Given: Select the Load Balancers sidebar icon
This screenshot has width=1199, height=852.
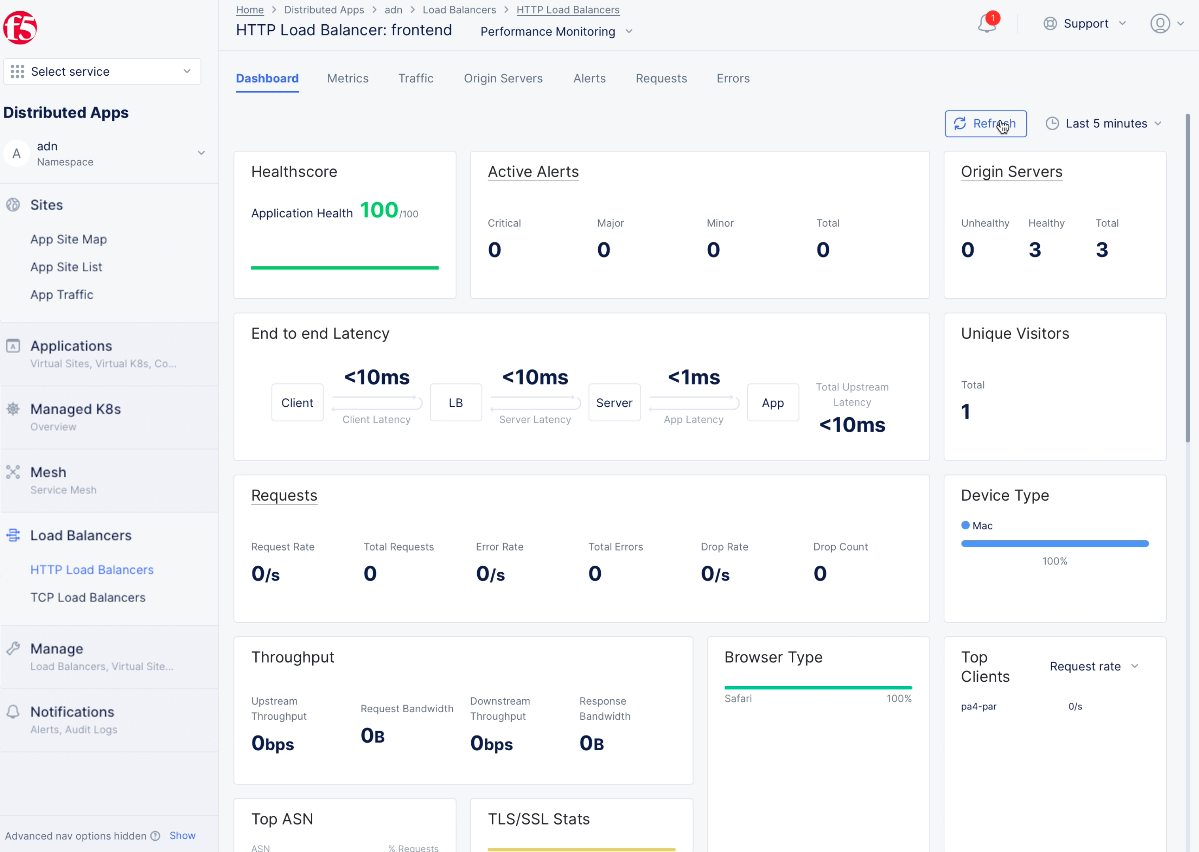Looking at the screenshot, I should pyautogui.click(x=11, y=535).
